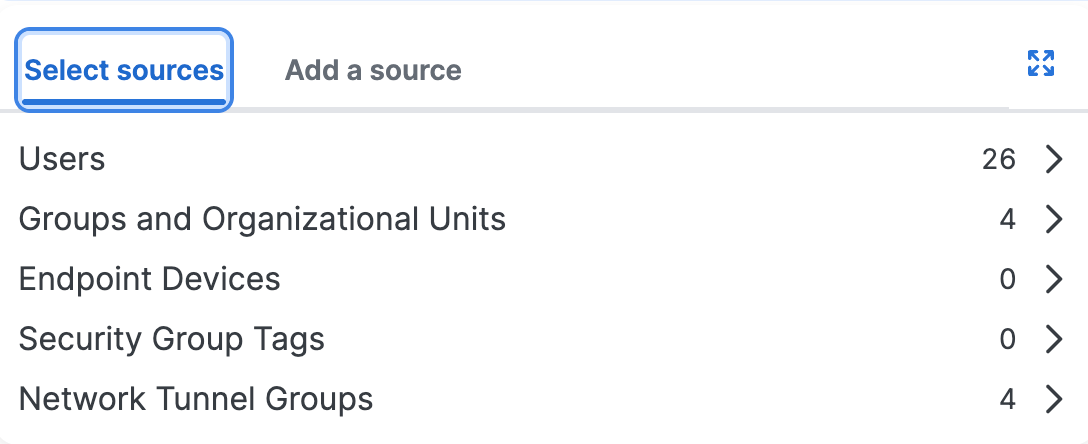Click the count 4 beside Network Tunnel Groups

coord(1007,400)
